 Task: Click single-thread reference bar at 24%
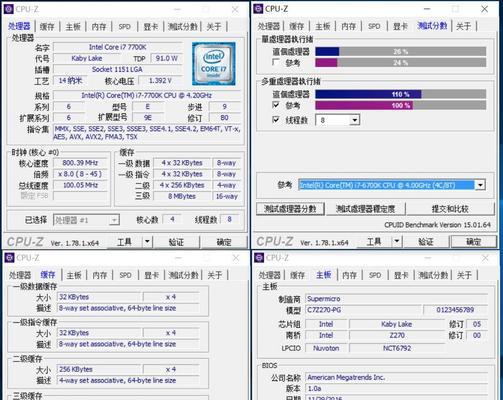tap(400, 62)
